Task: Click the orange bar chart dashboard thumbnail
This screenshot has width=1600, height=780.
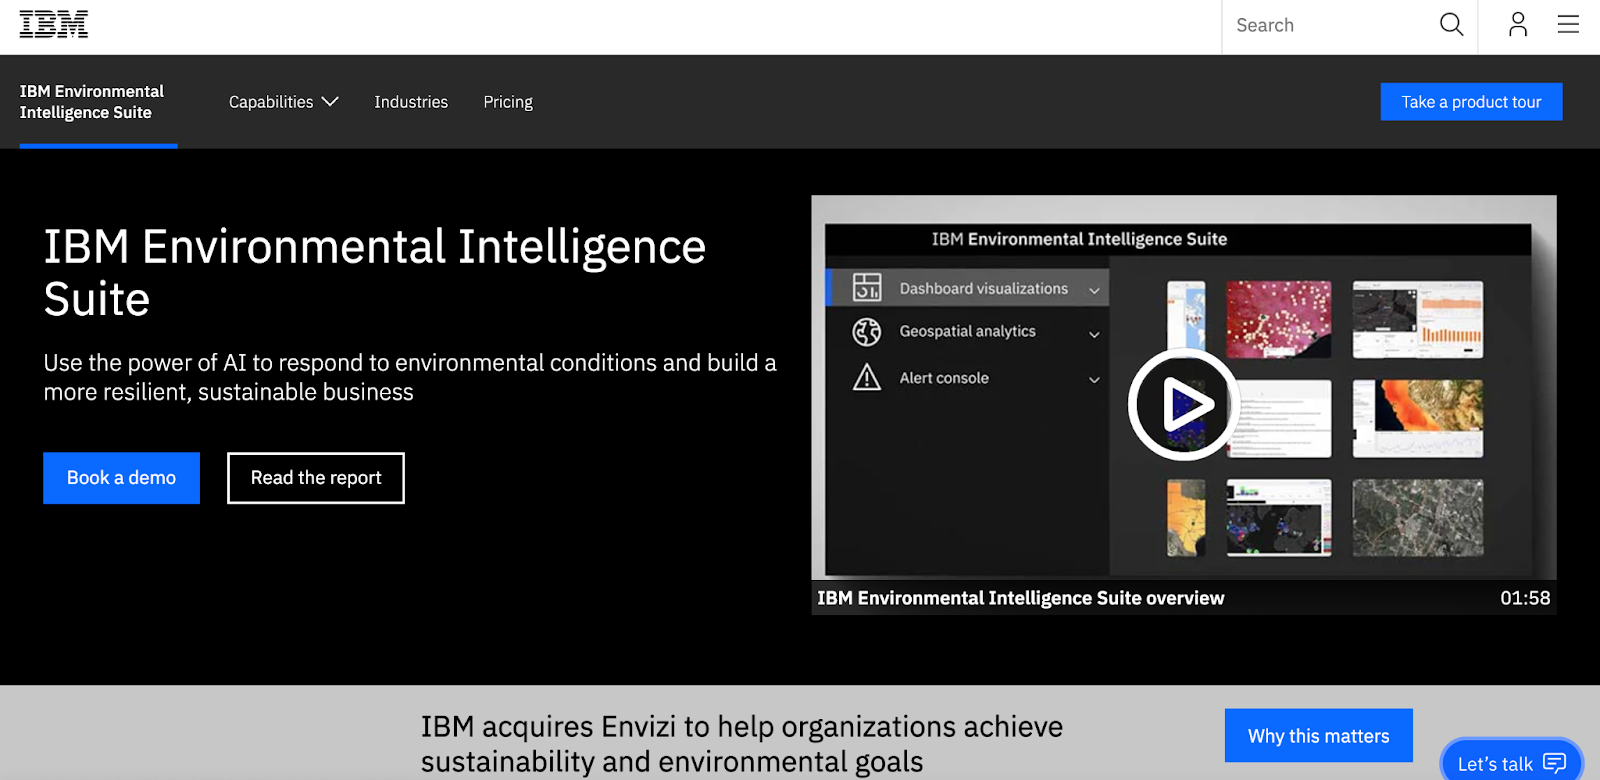Action: 1418,319
